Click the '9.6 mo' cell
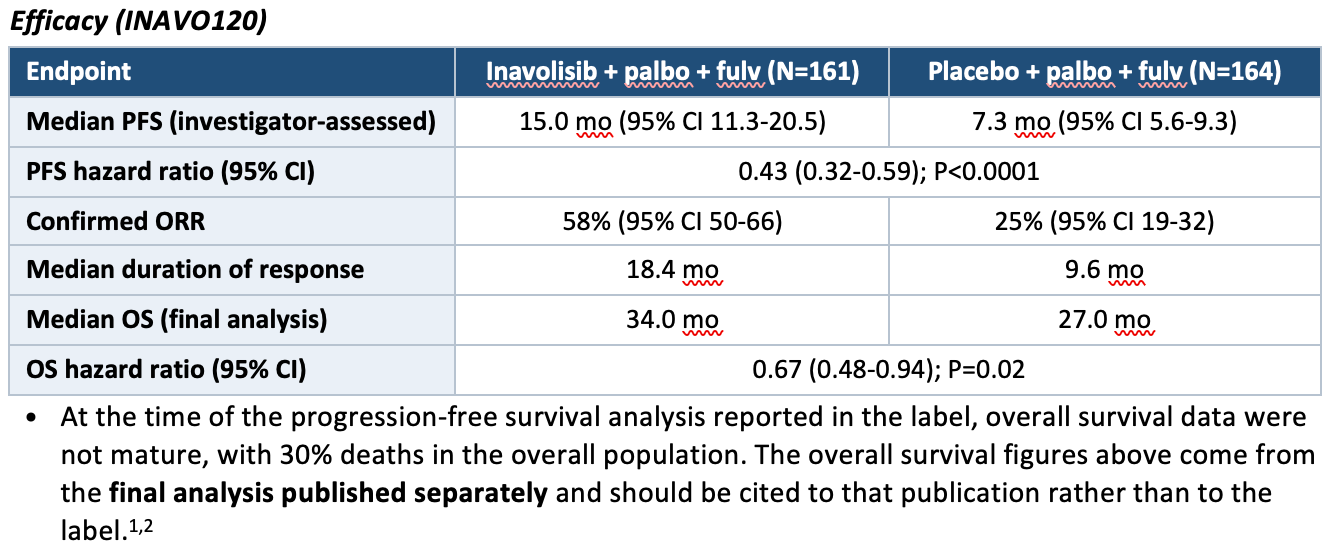The height and width of the screenshot is (560, 1330). [1104, 270]
